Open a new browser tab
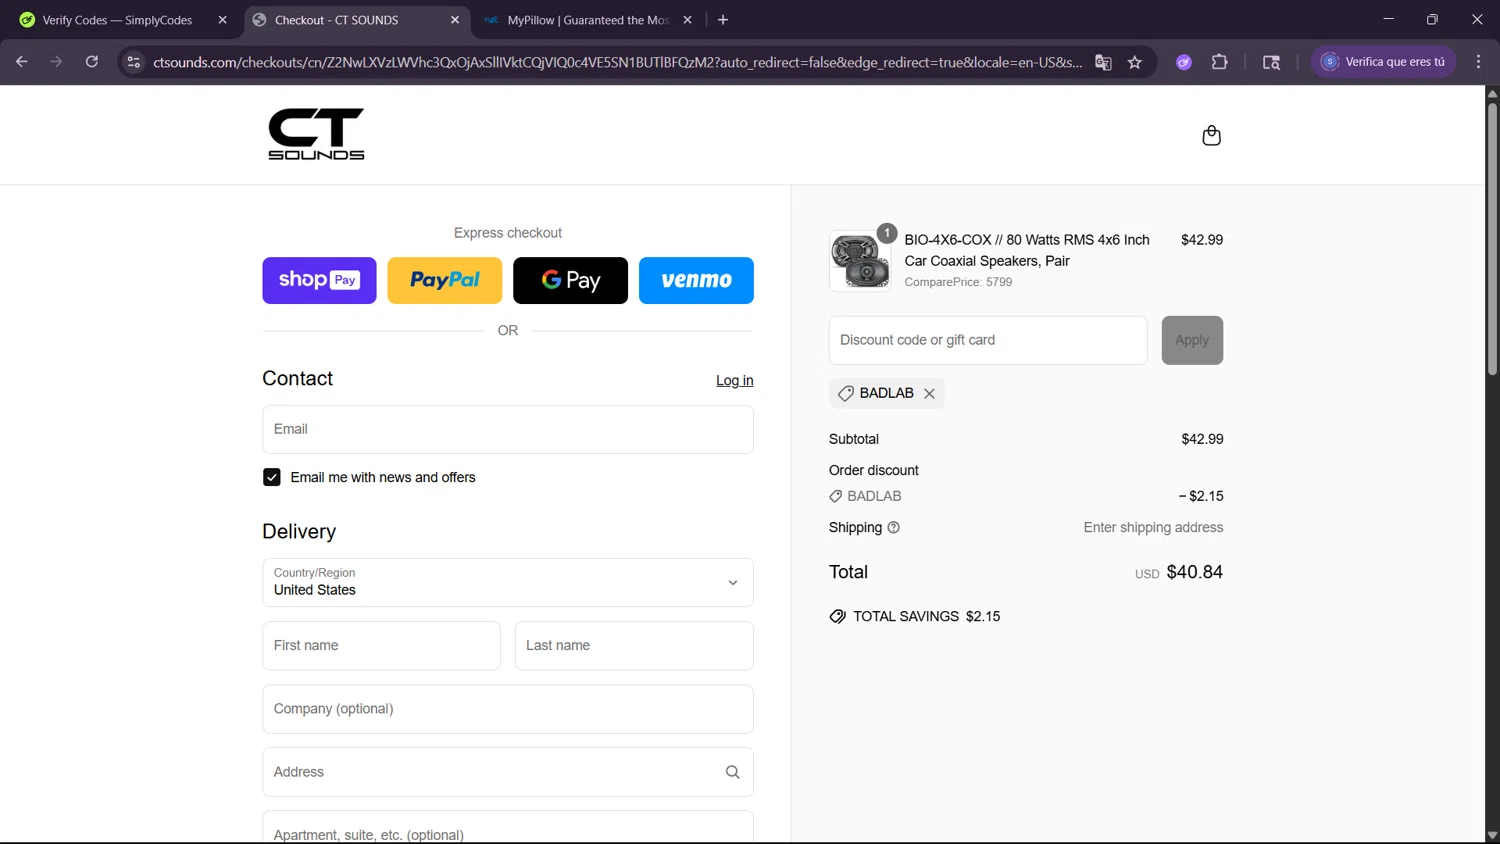The width and height of the screenshot is (1500, 844). pos(723,20)
